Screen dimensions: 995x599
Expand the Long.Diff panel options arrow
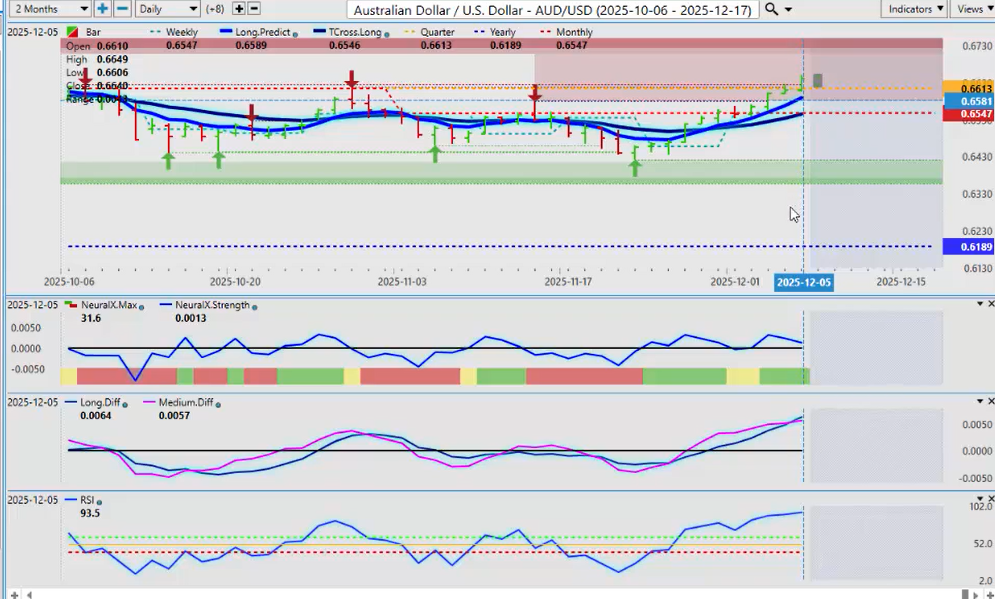[x=978, y=401]
